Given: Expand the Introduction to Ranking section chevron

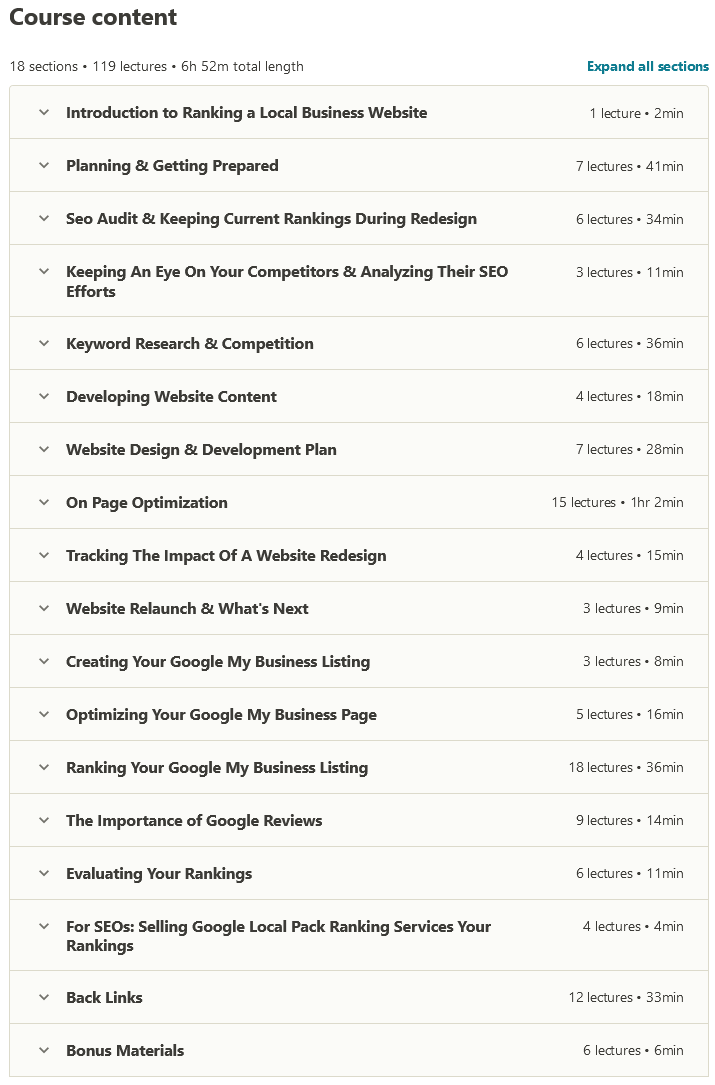Looking at the screenshot, I should pyautogui.click(x=44, y=112).
